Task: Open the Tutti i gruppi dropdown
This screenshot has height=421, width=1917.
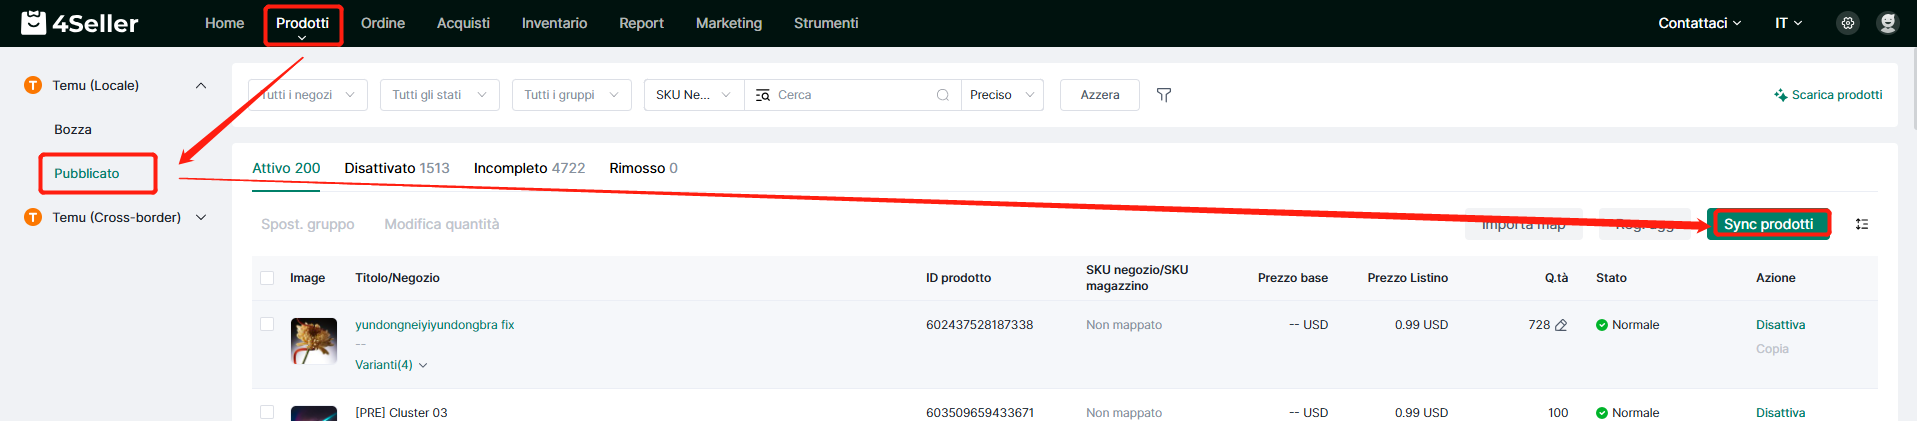Action: click(572, 95)
